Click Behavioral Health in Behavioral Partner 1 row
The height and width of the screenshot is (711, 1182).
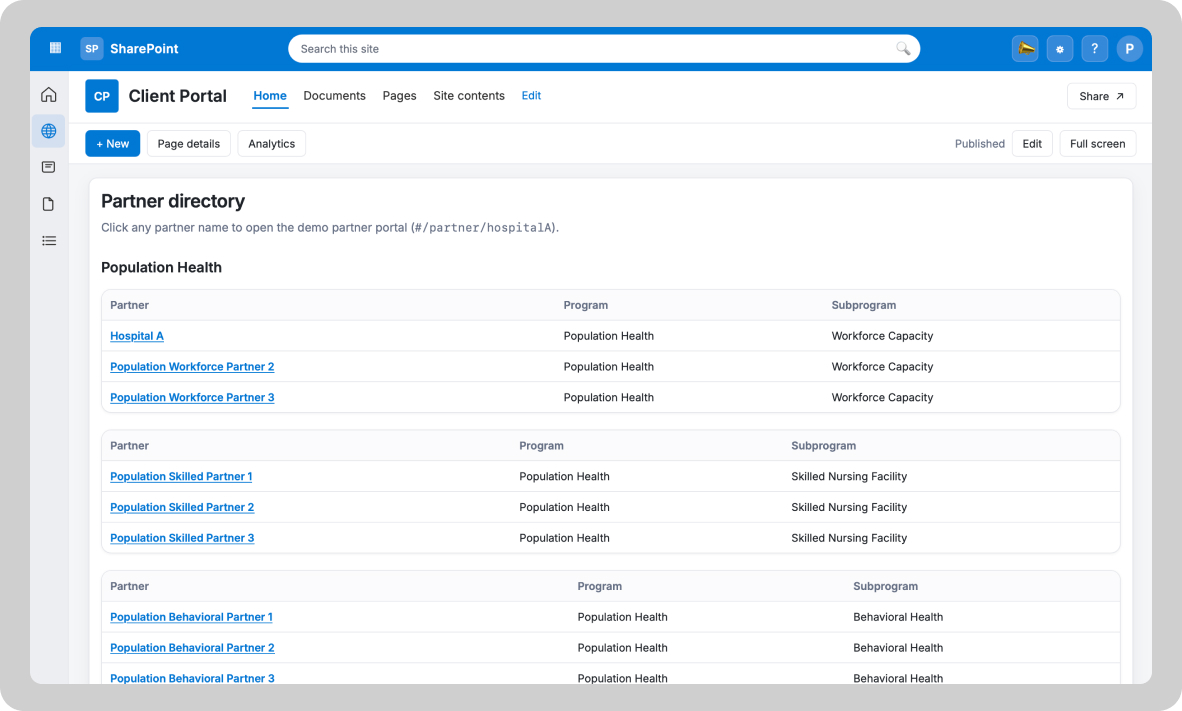coord(898,617)
